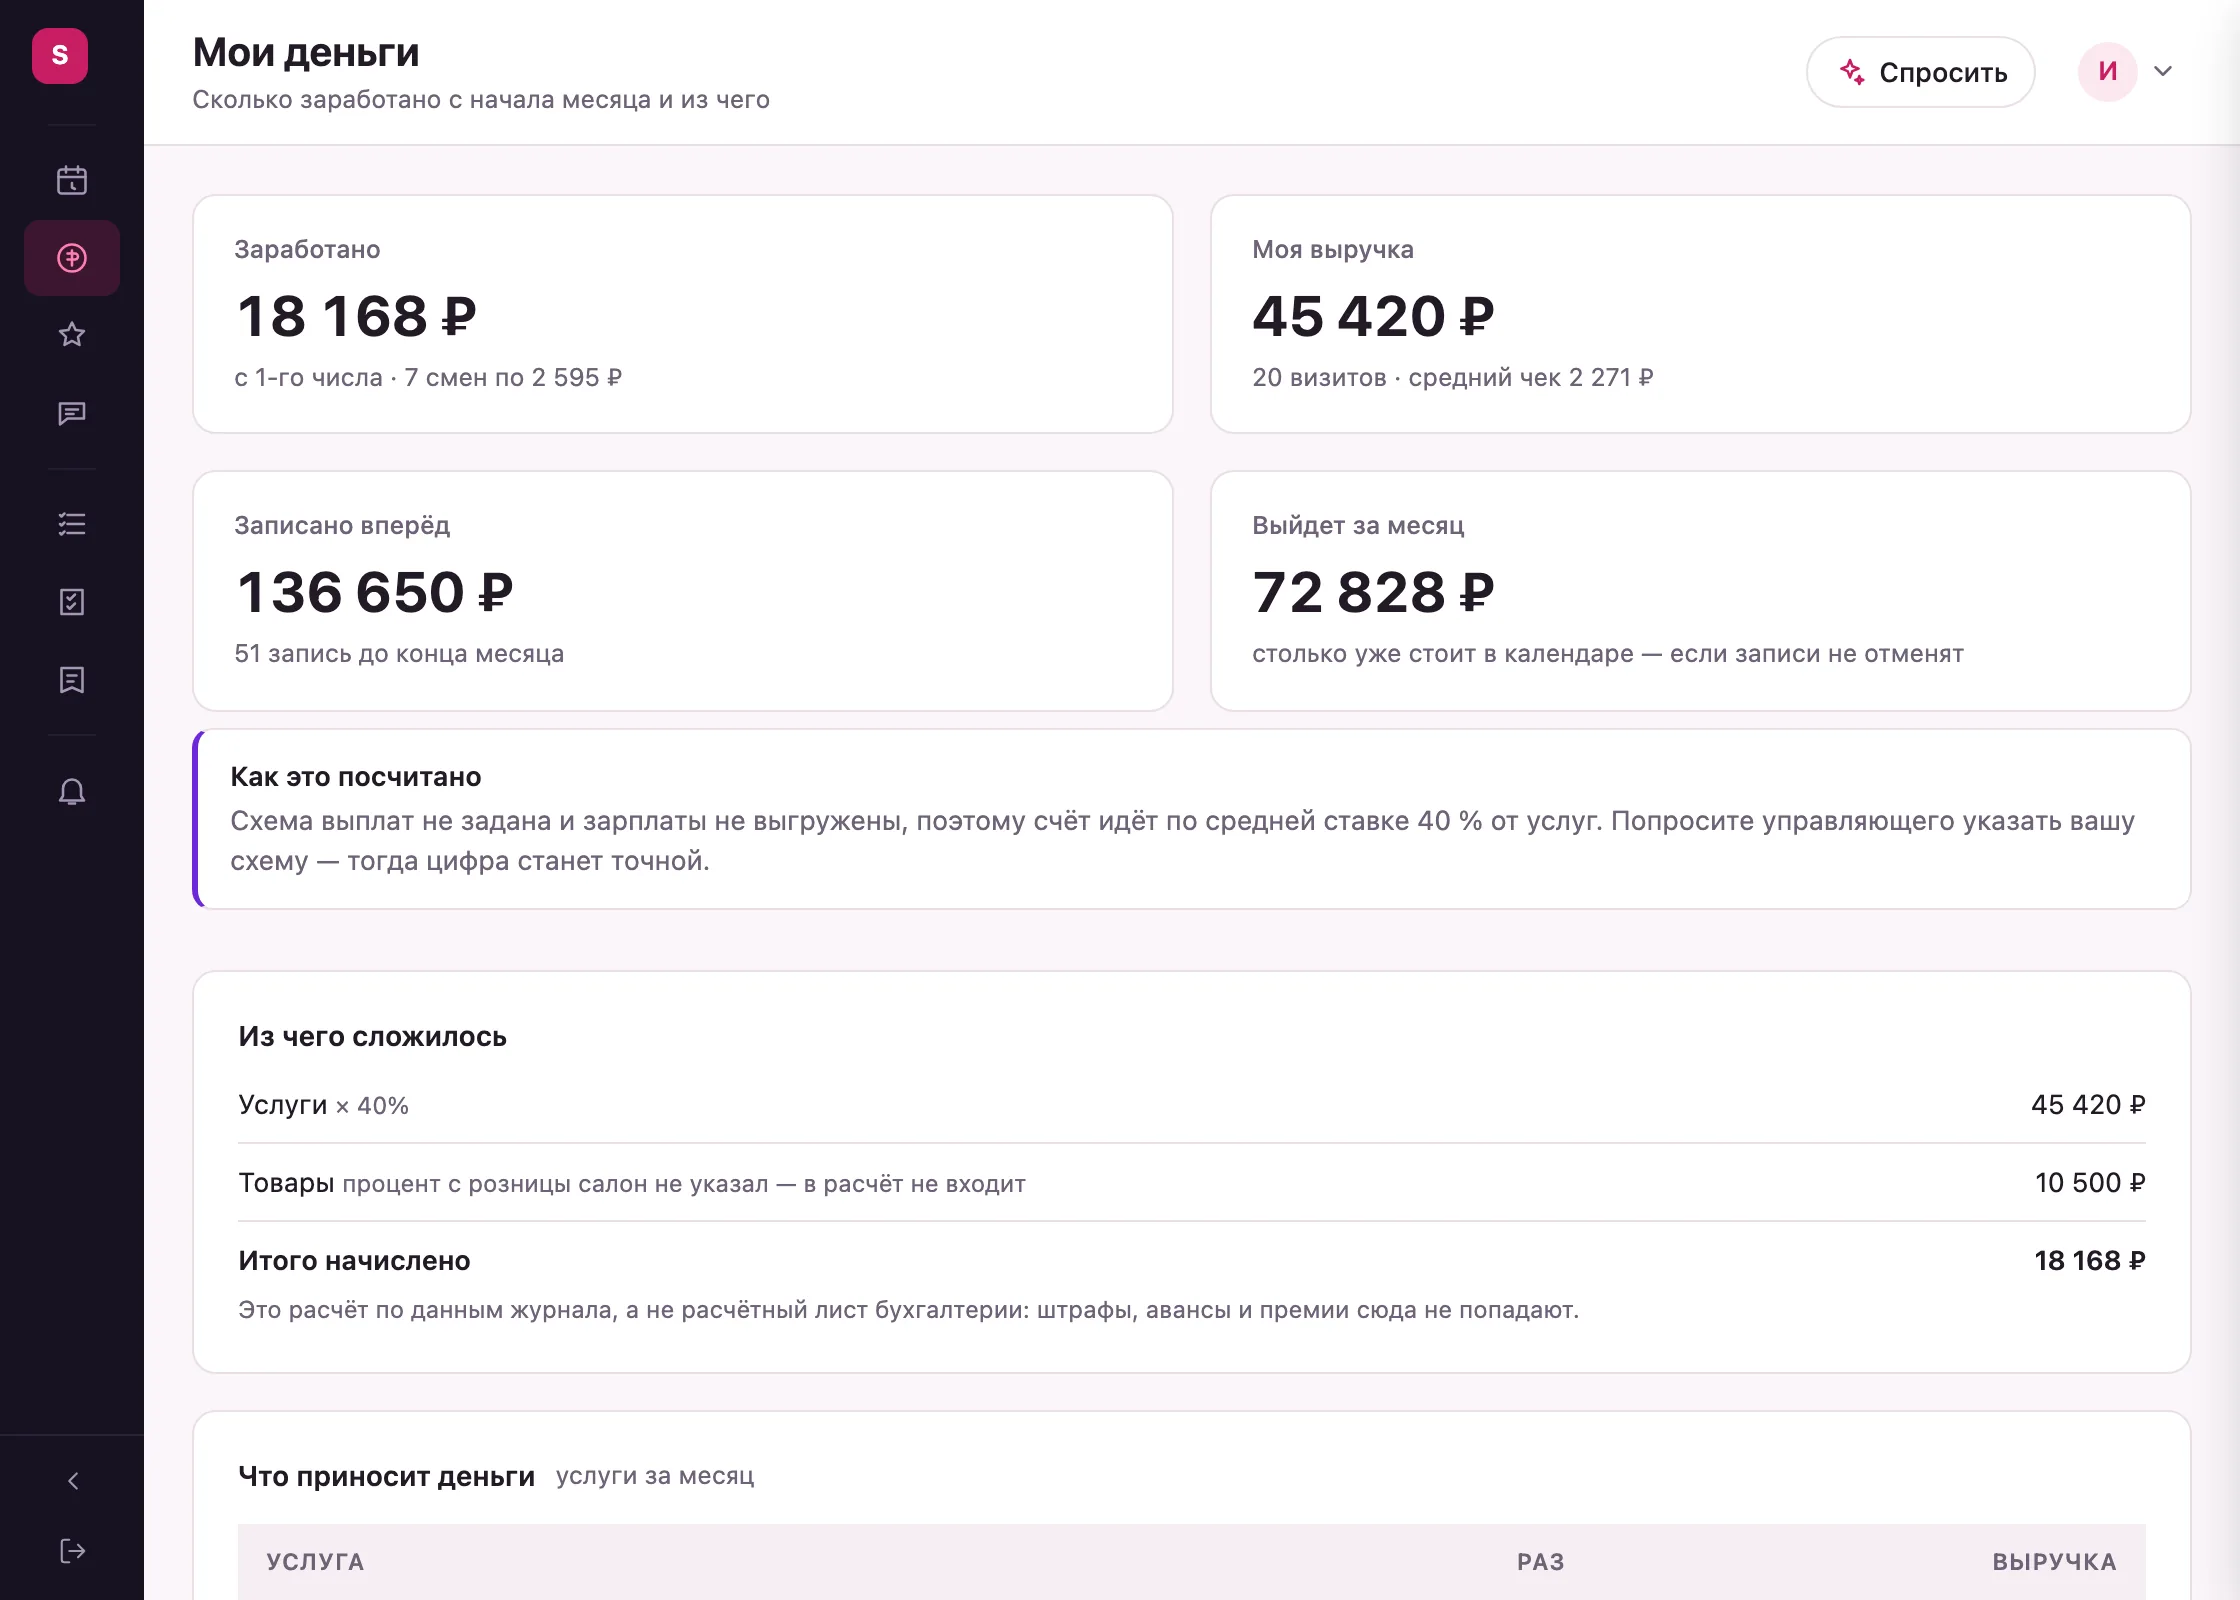Viewport: 2240px width, 1600px height.
Task: Click the УСЛУГА column header
Action: pos(315,1562)
